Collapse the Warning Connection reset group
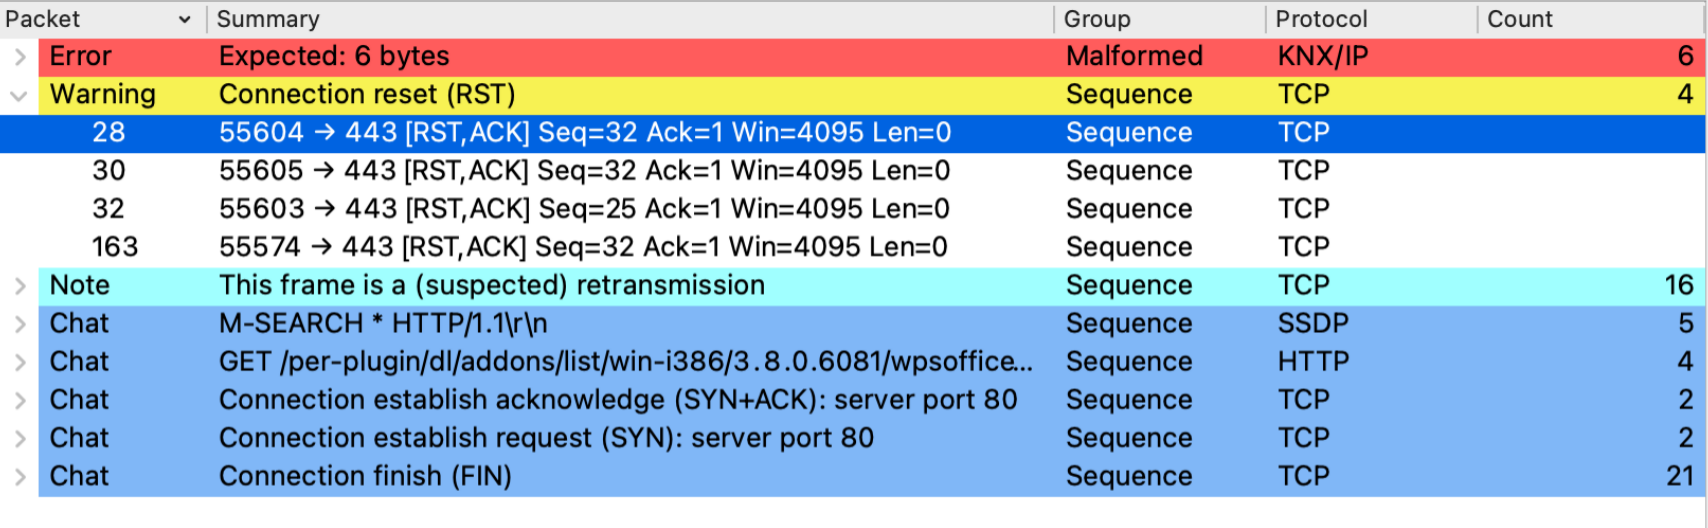This screenshot has width=1708, height=528. click(x=18, y=96)
